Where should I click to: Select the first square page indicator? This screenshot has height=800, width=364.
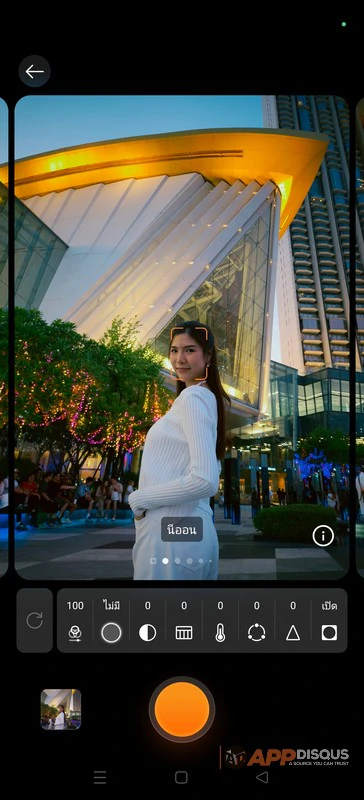point(153,561)
